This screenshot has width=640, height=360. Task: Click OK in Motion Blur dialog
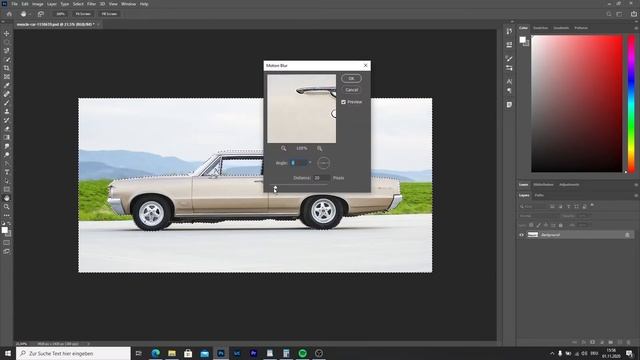tap(351, 78)
